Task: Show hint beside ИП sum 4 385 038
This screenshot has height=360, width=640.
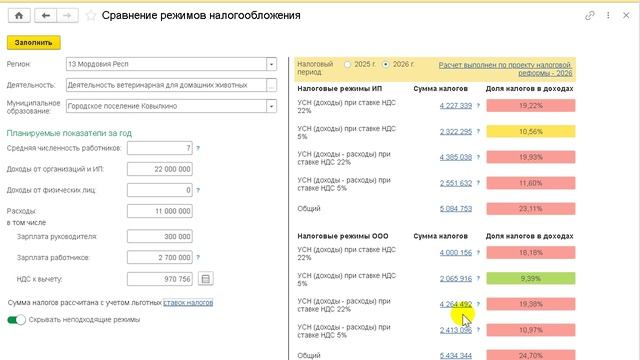Action: click(478, 157)
